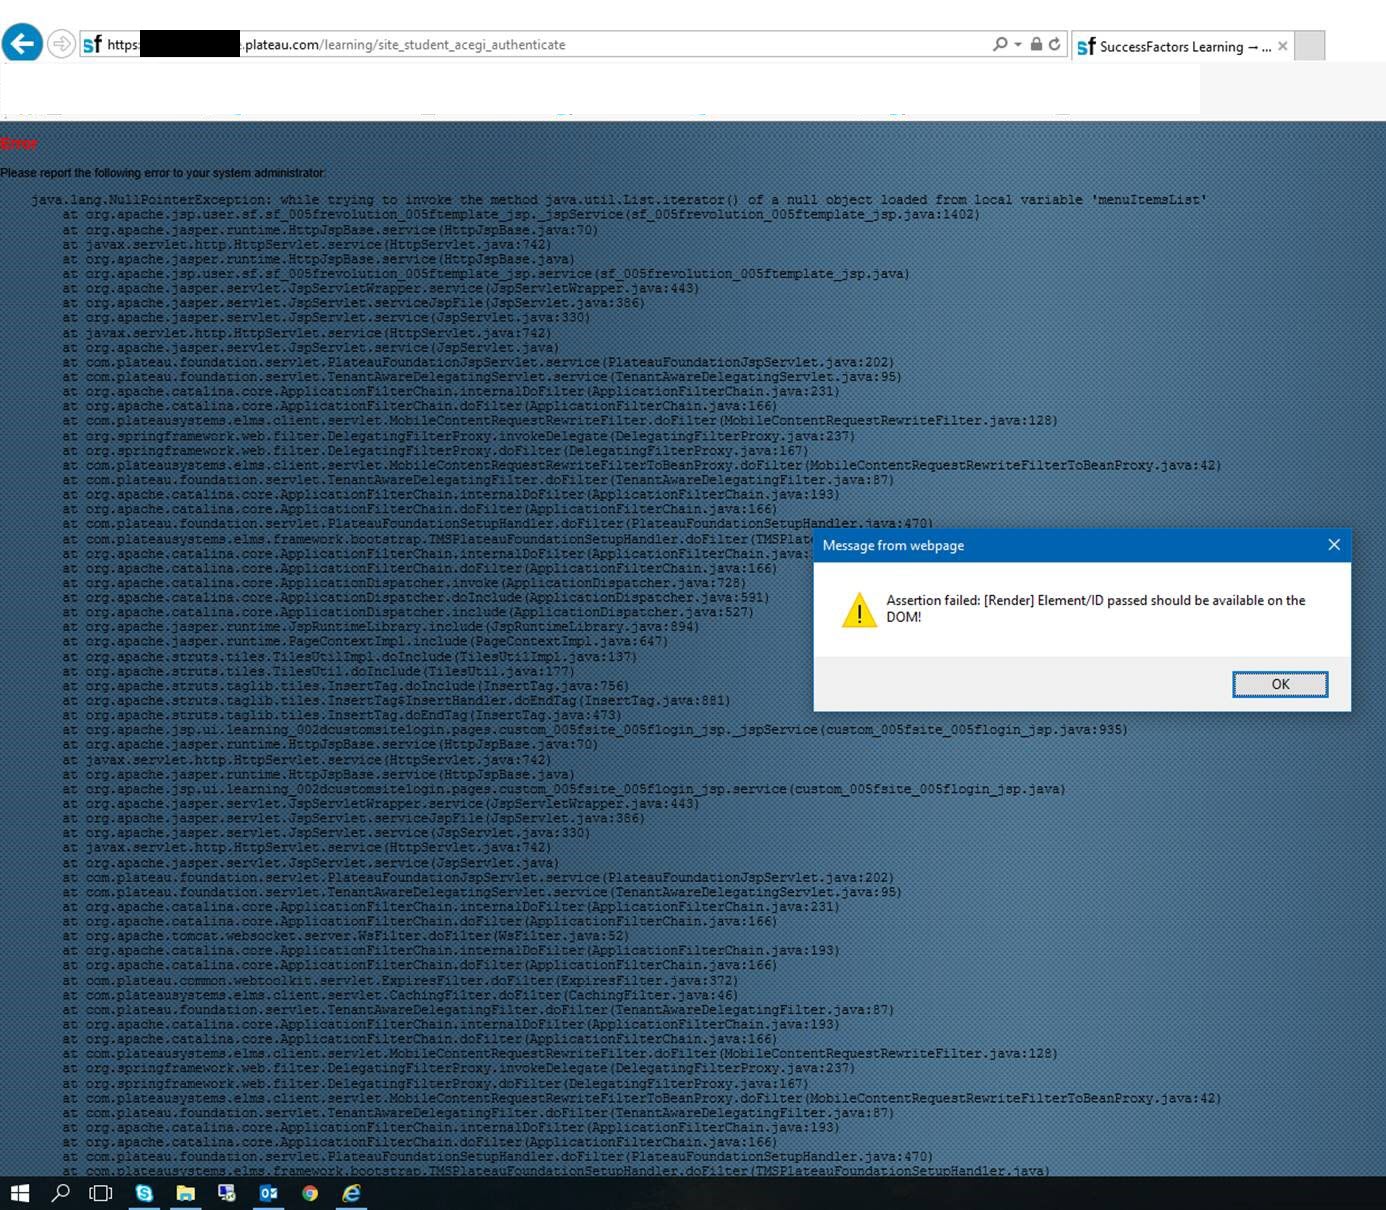Image resolution: width=1386 pixels, height=1210 pixels.
Task: Close the Message from webpage dialog
Action: (1333, 545)
